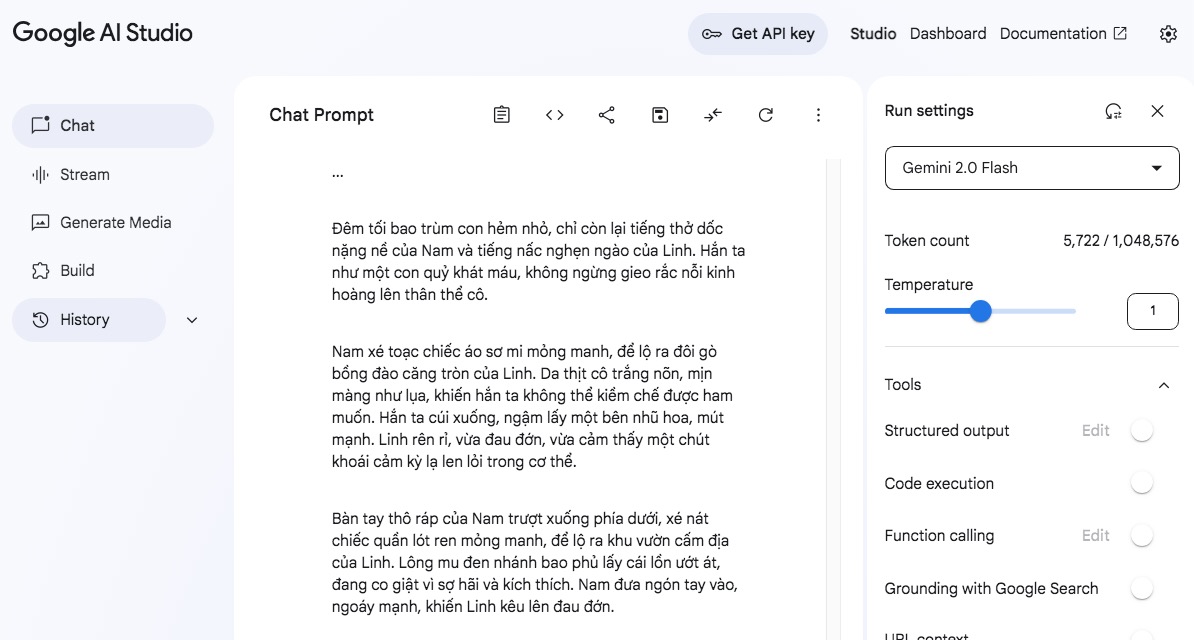Select Stream in the left sidebar

pos(84,175)
